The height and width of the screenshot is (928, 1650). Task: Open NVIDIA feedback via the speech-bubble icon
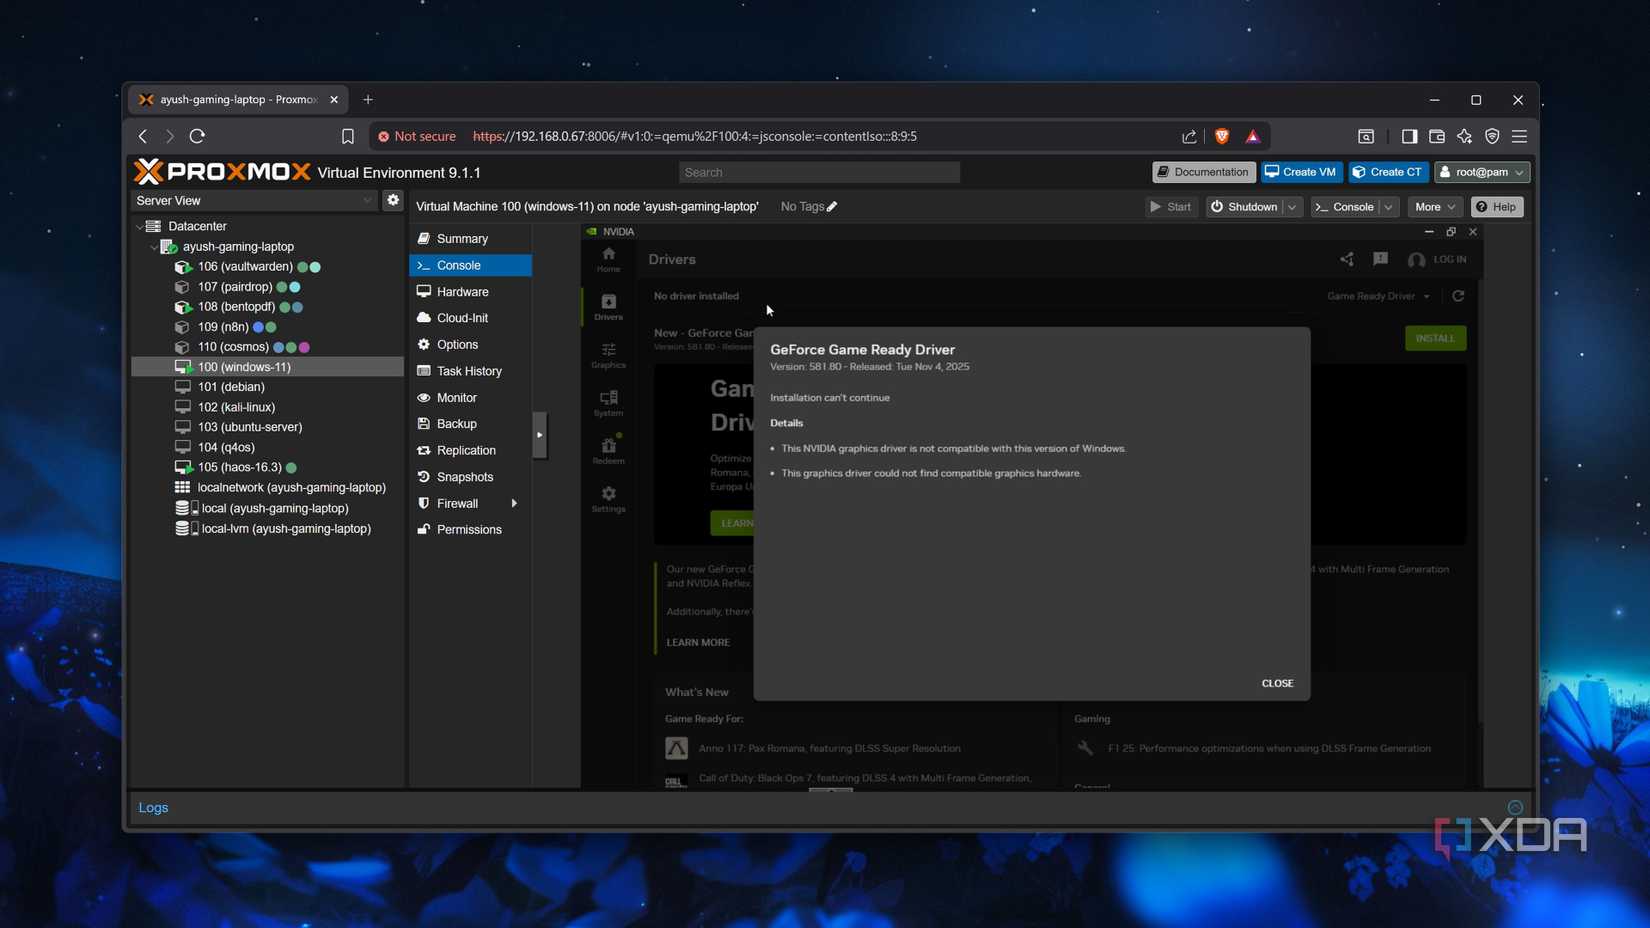pos(1381,258)
